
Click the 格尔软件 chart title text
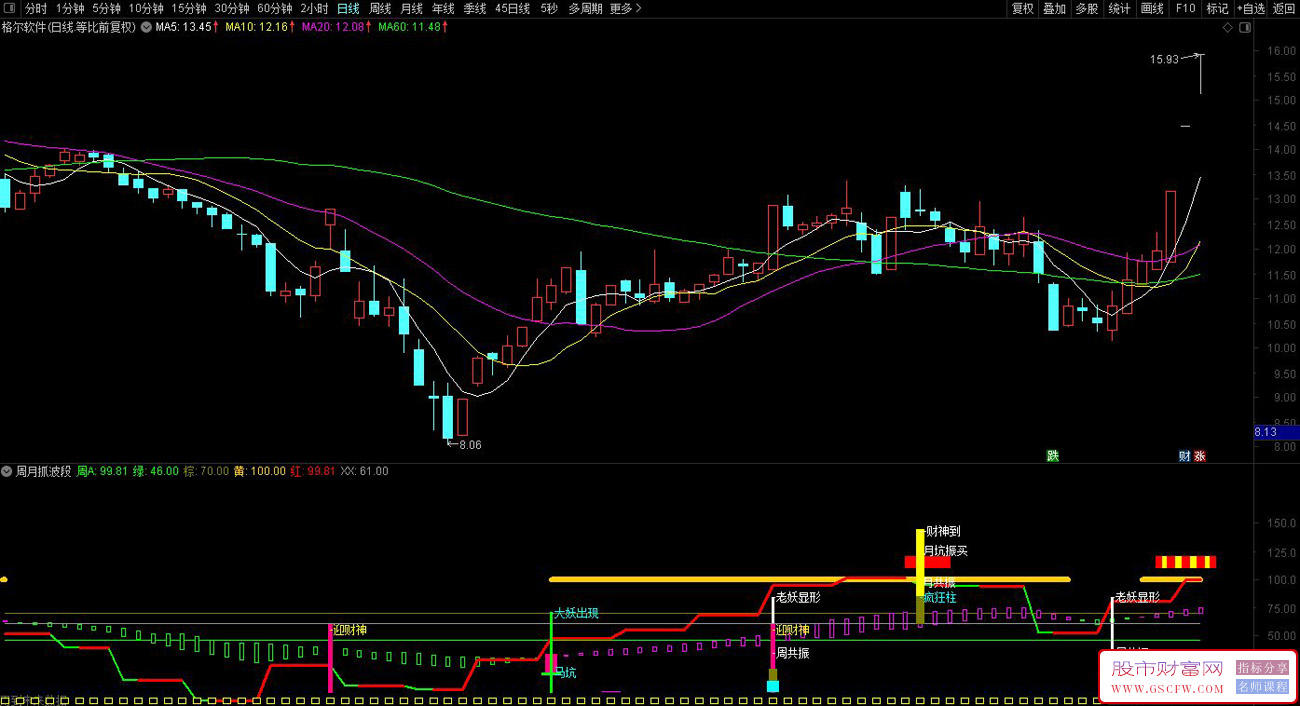coord(69,27)
